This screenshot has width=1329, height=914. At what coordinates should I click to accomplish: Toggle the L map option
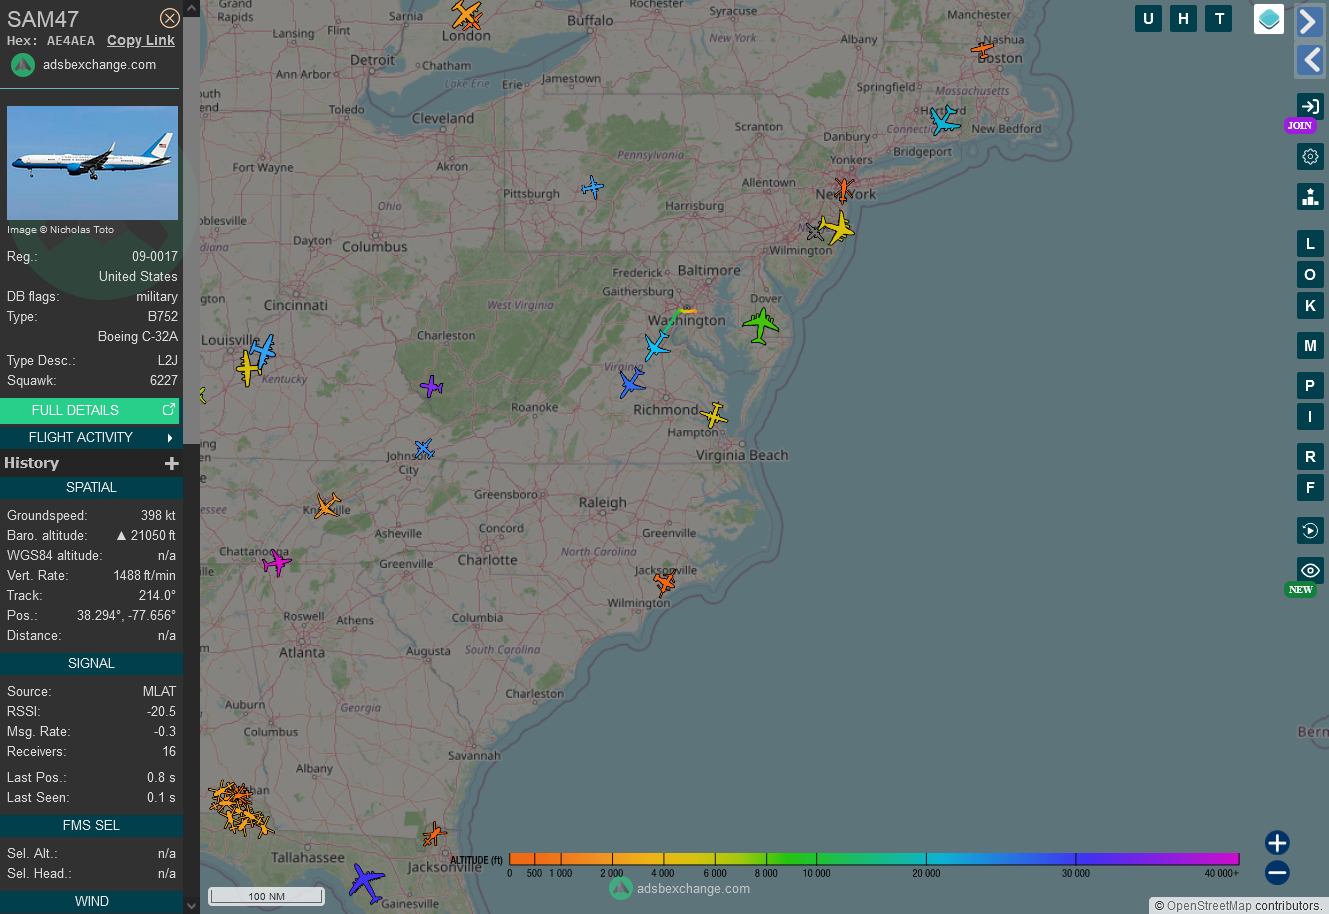[x=1310, y=244]
